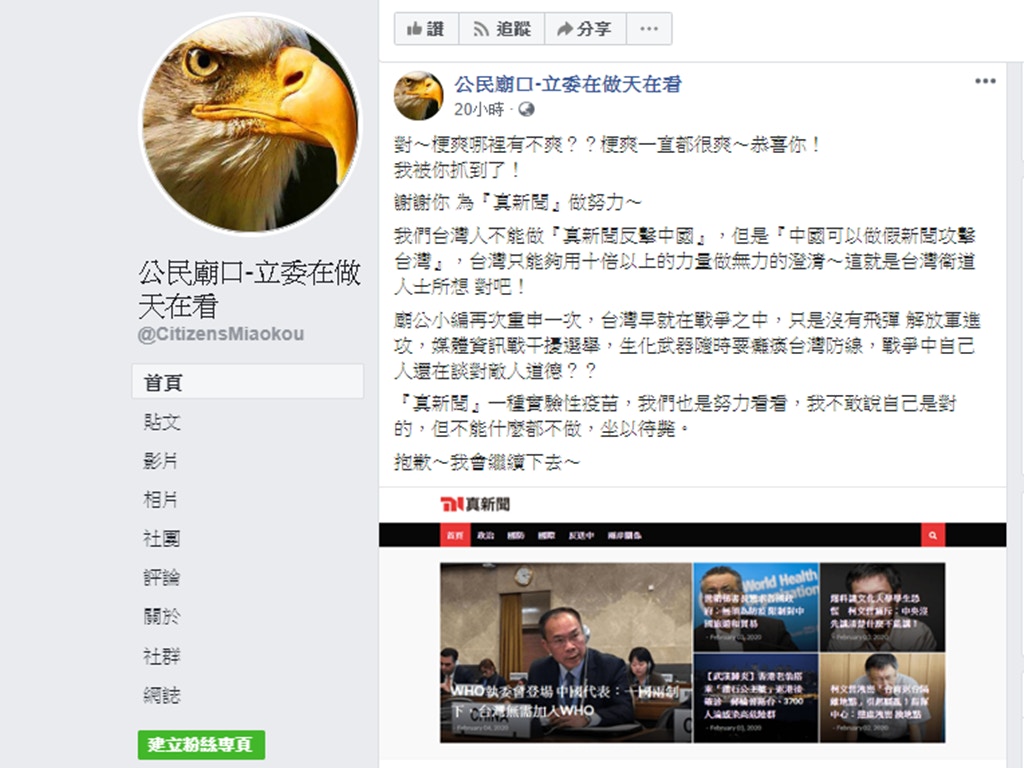Select 評論 in the sidebar menu
Screen dimensions: 1024x768
click(161, 577)
